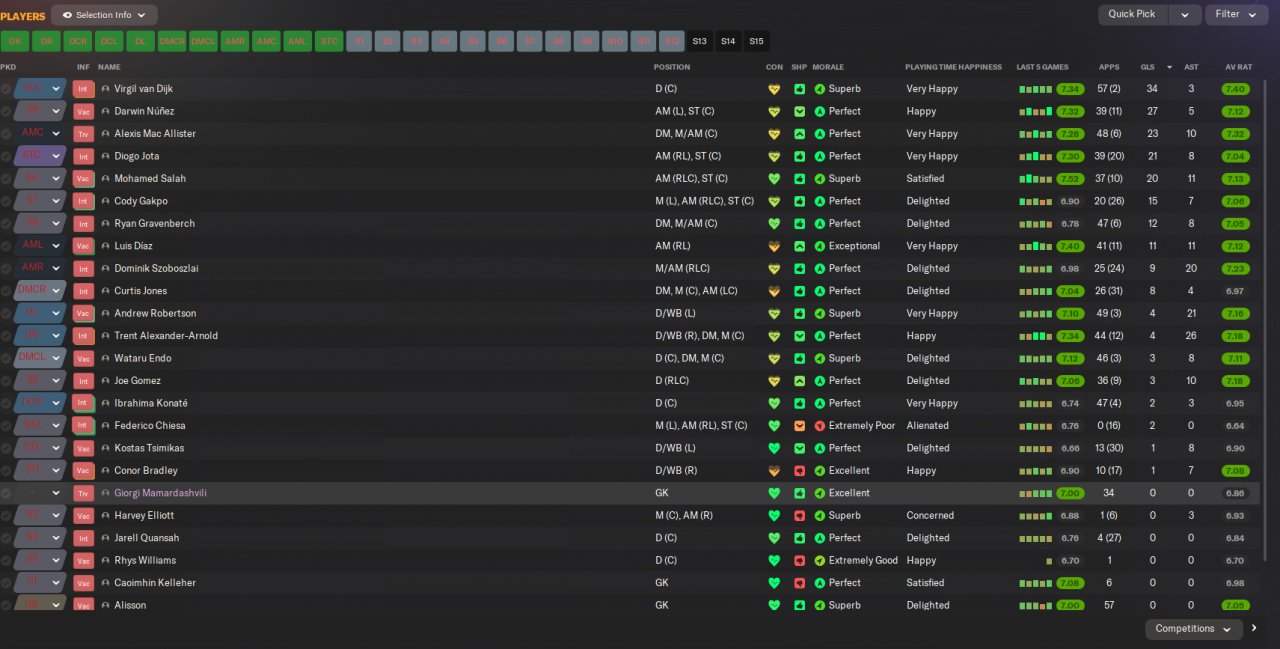1280x649 pixels.
Task: Click Mohamed Salah's match sharpness icon
Action: pos(799,179)
